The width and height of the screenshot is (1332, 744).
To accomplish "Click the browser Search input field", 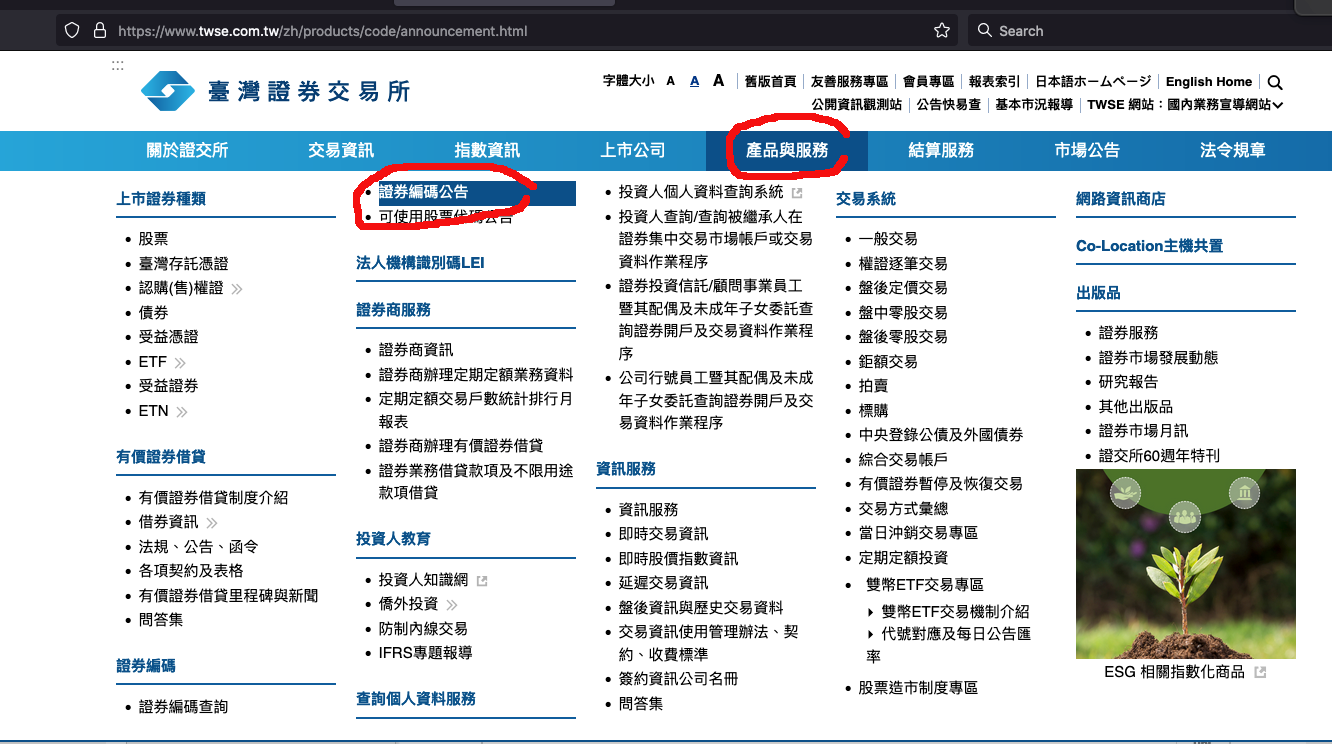I will pyautogui.click(x=1130, y=31).
